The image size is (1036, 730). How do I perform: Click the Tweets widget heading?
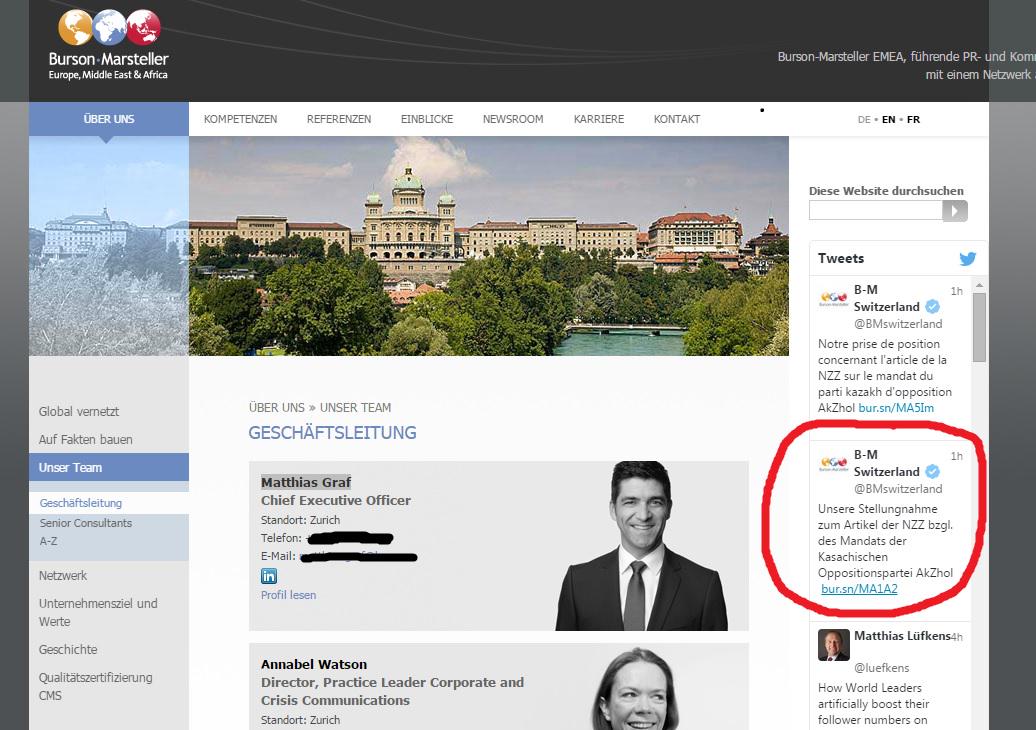(x=841, y=258)
